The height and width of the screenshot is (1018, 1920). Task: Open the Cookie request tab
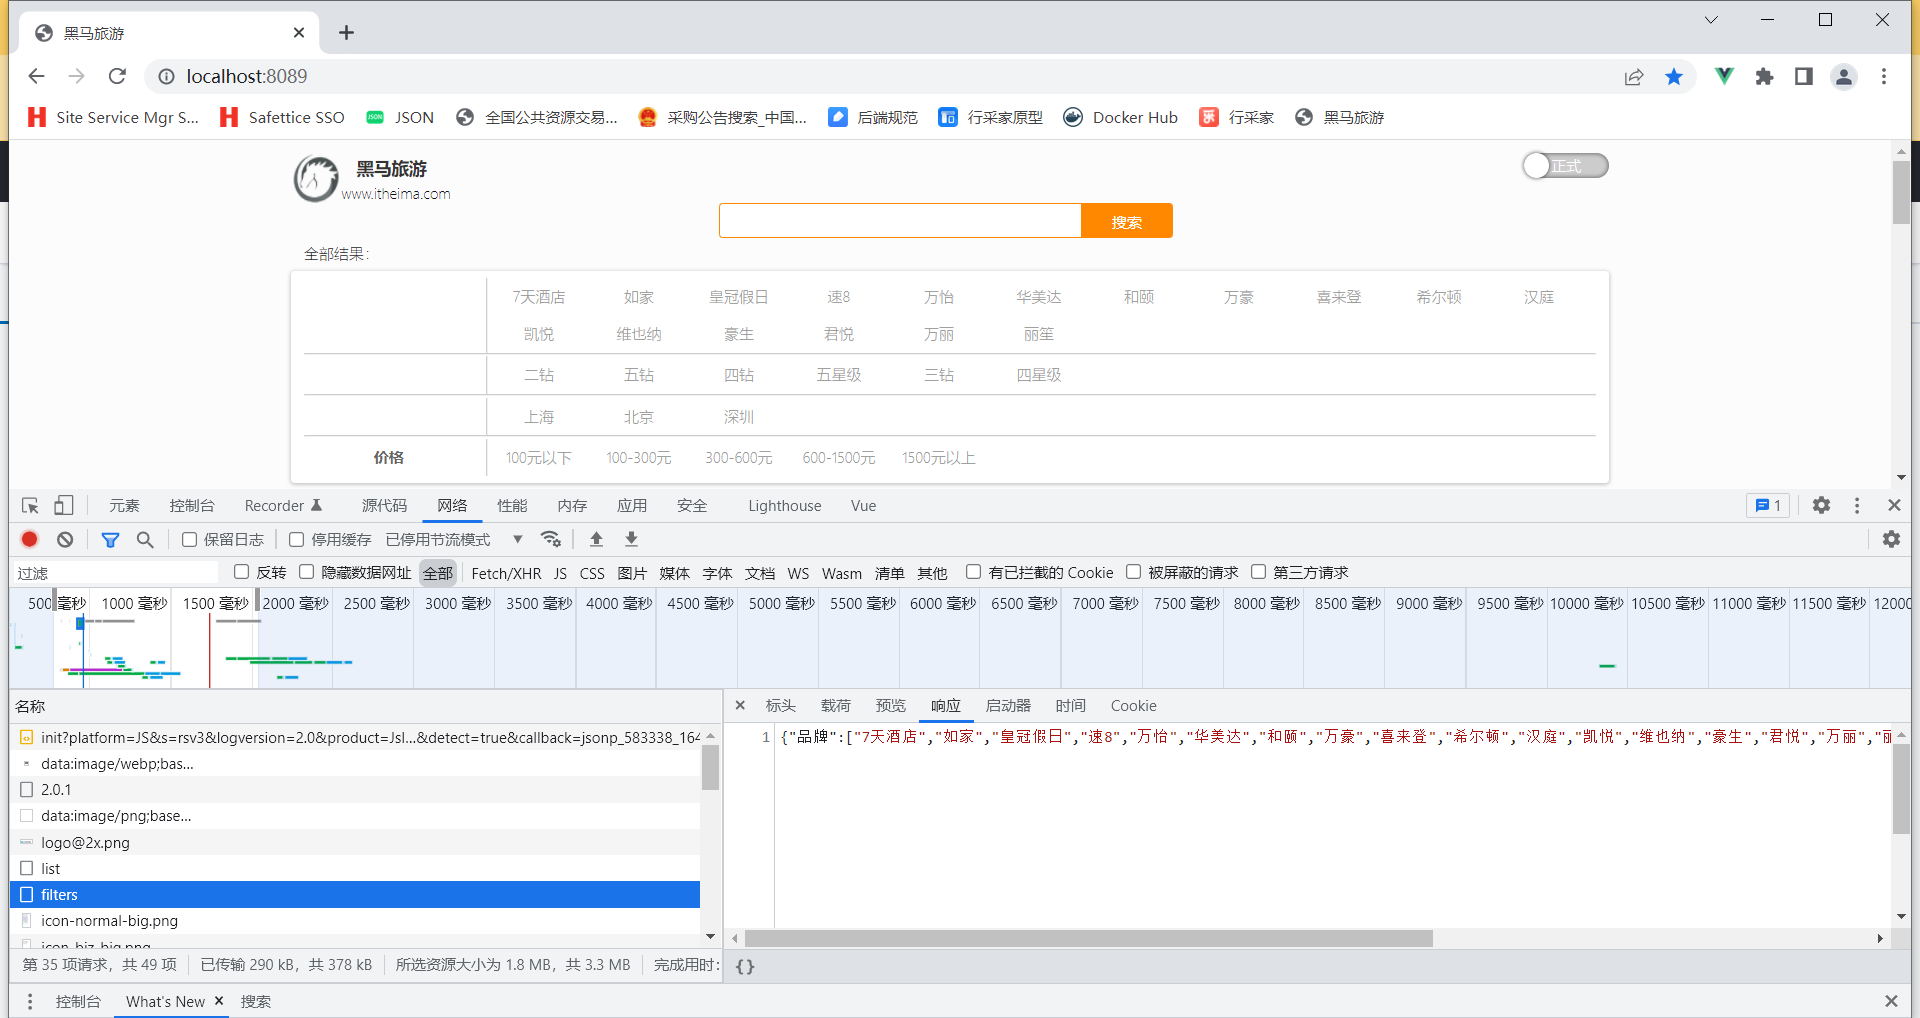click(1133, 705)
